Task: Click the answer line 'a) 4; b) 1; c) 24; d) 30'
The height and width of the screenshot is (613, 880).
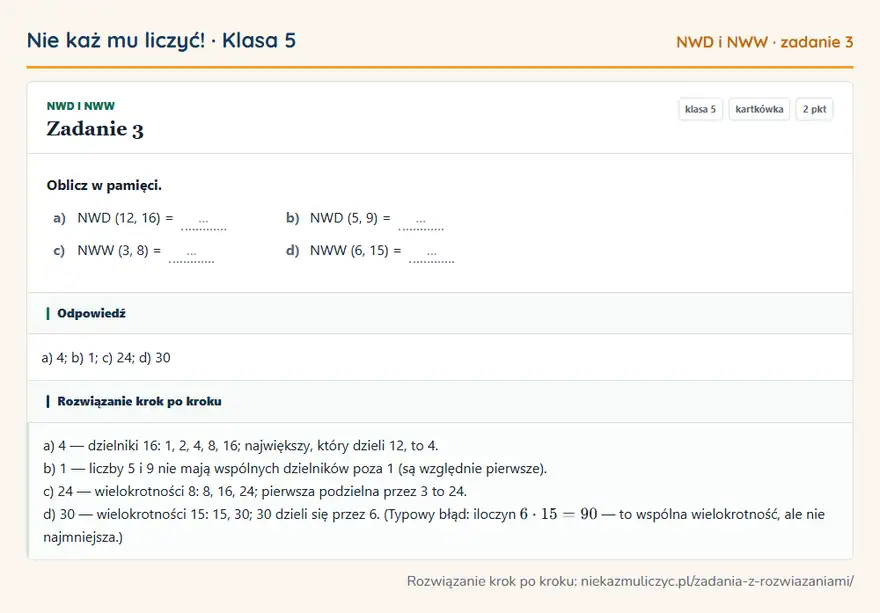Action: (x=106, y=358)
